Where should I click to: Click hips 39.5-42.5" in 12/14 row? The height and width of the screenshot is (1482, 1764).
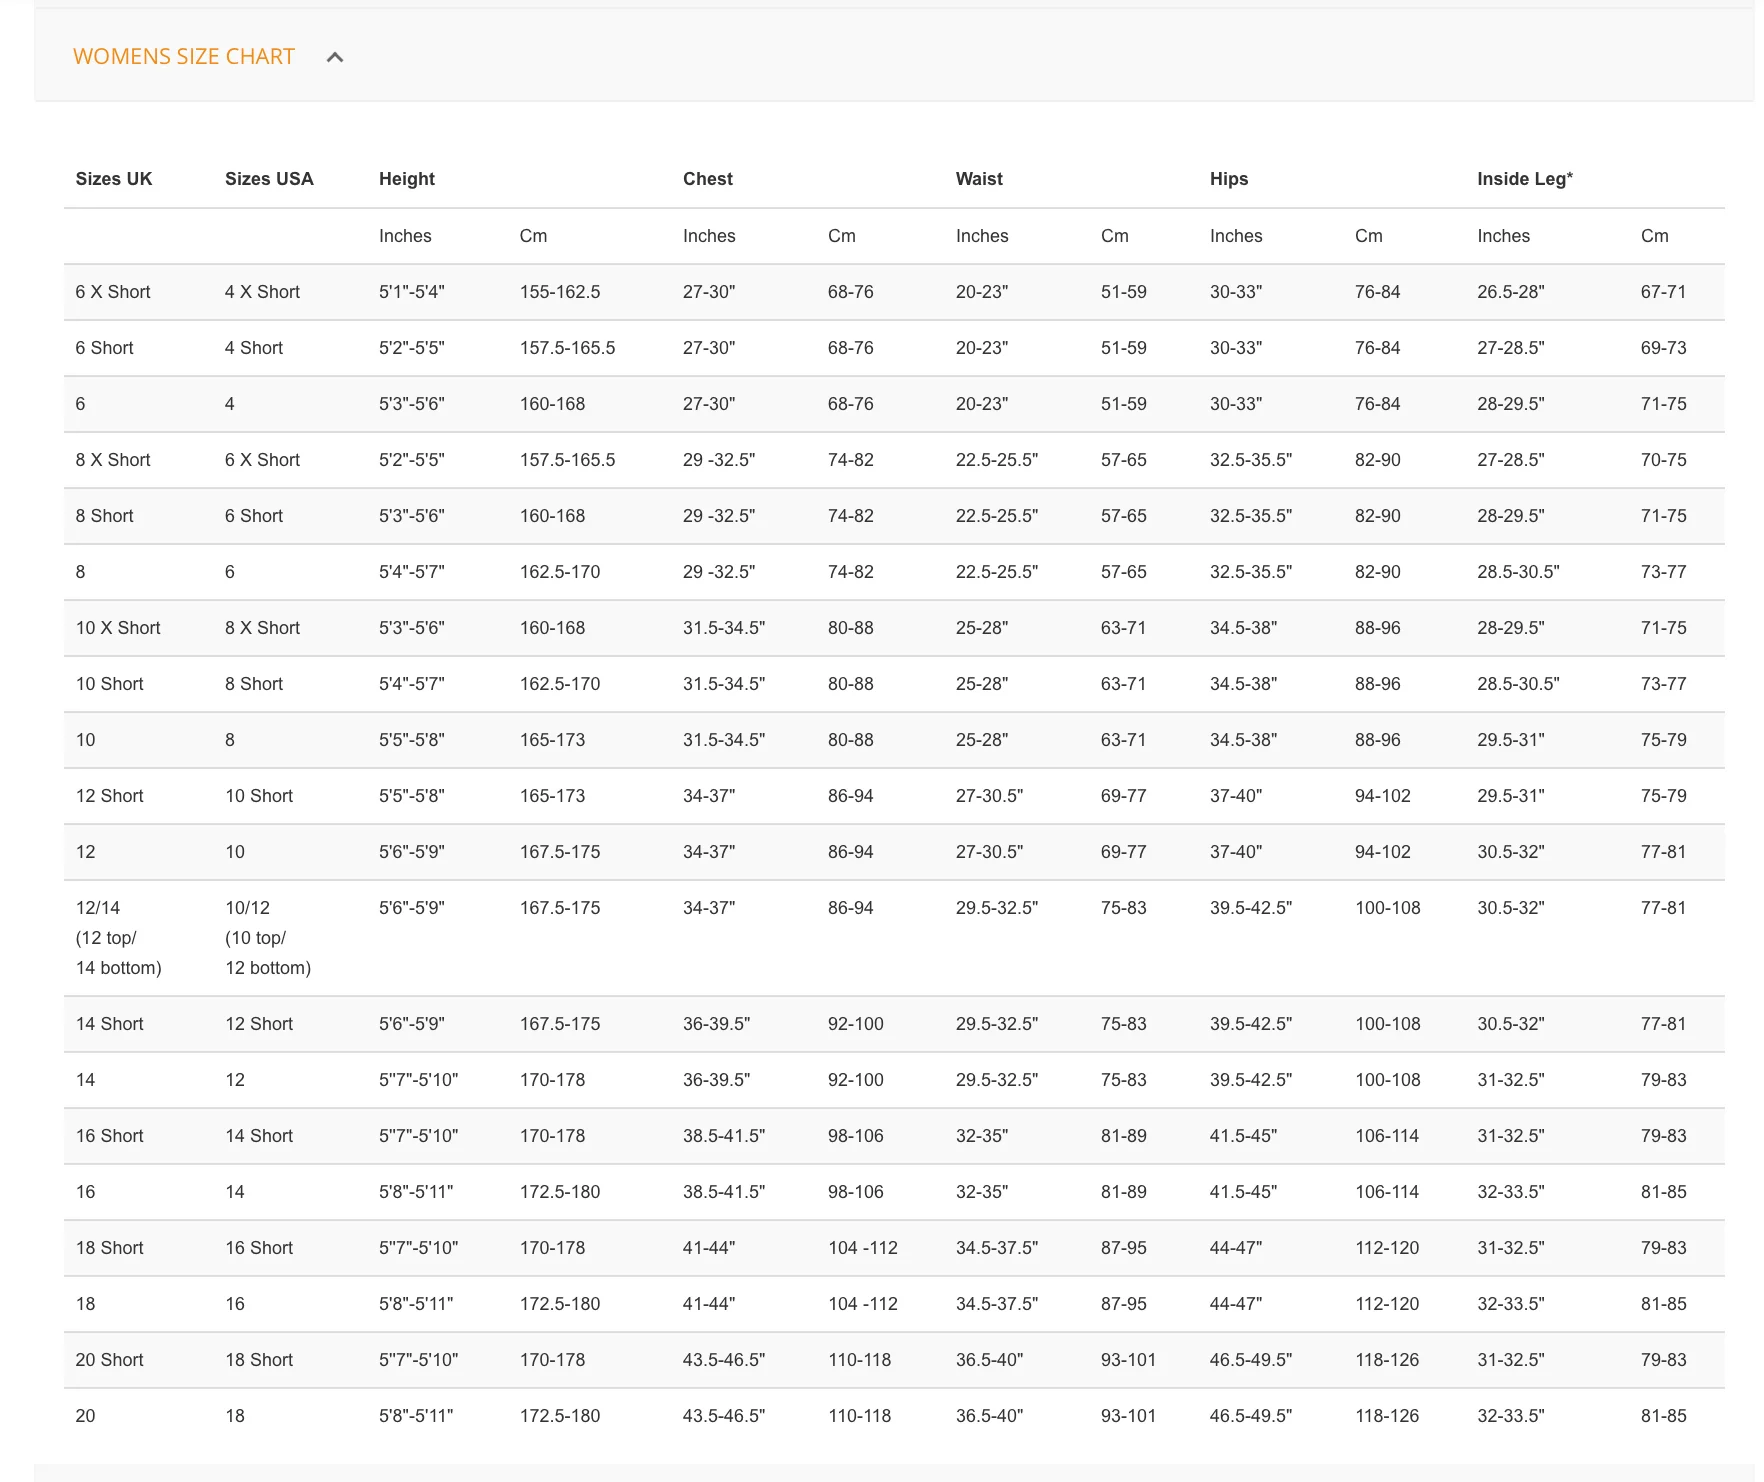pos(1251,908)
